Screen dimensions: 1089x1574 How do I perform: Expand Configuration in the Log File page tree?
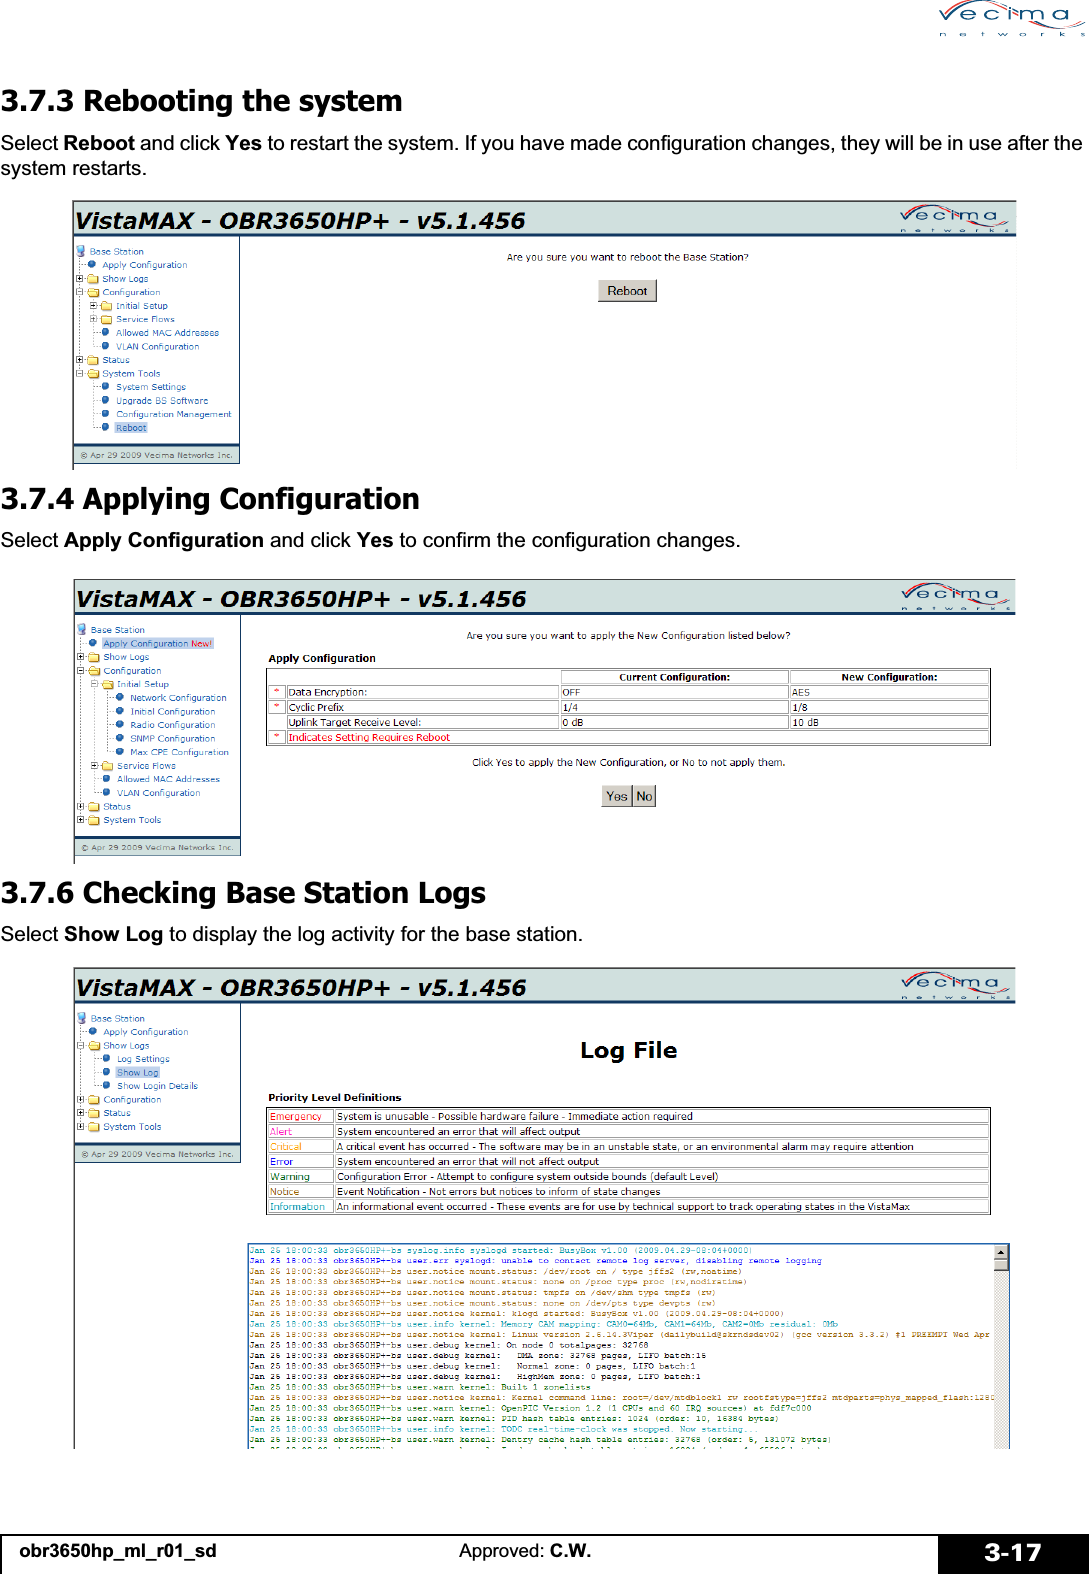point(80,1099)
